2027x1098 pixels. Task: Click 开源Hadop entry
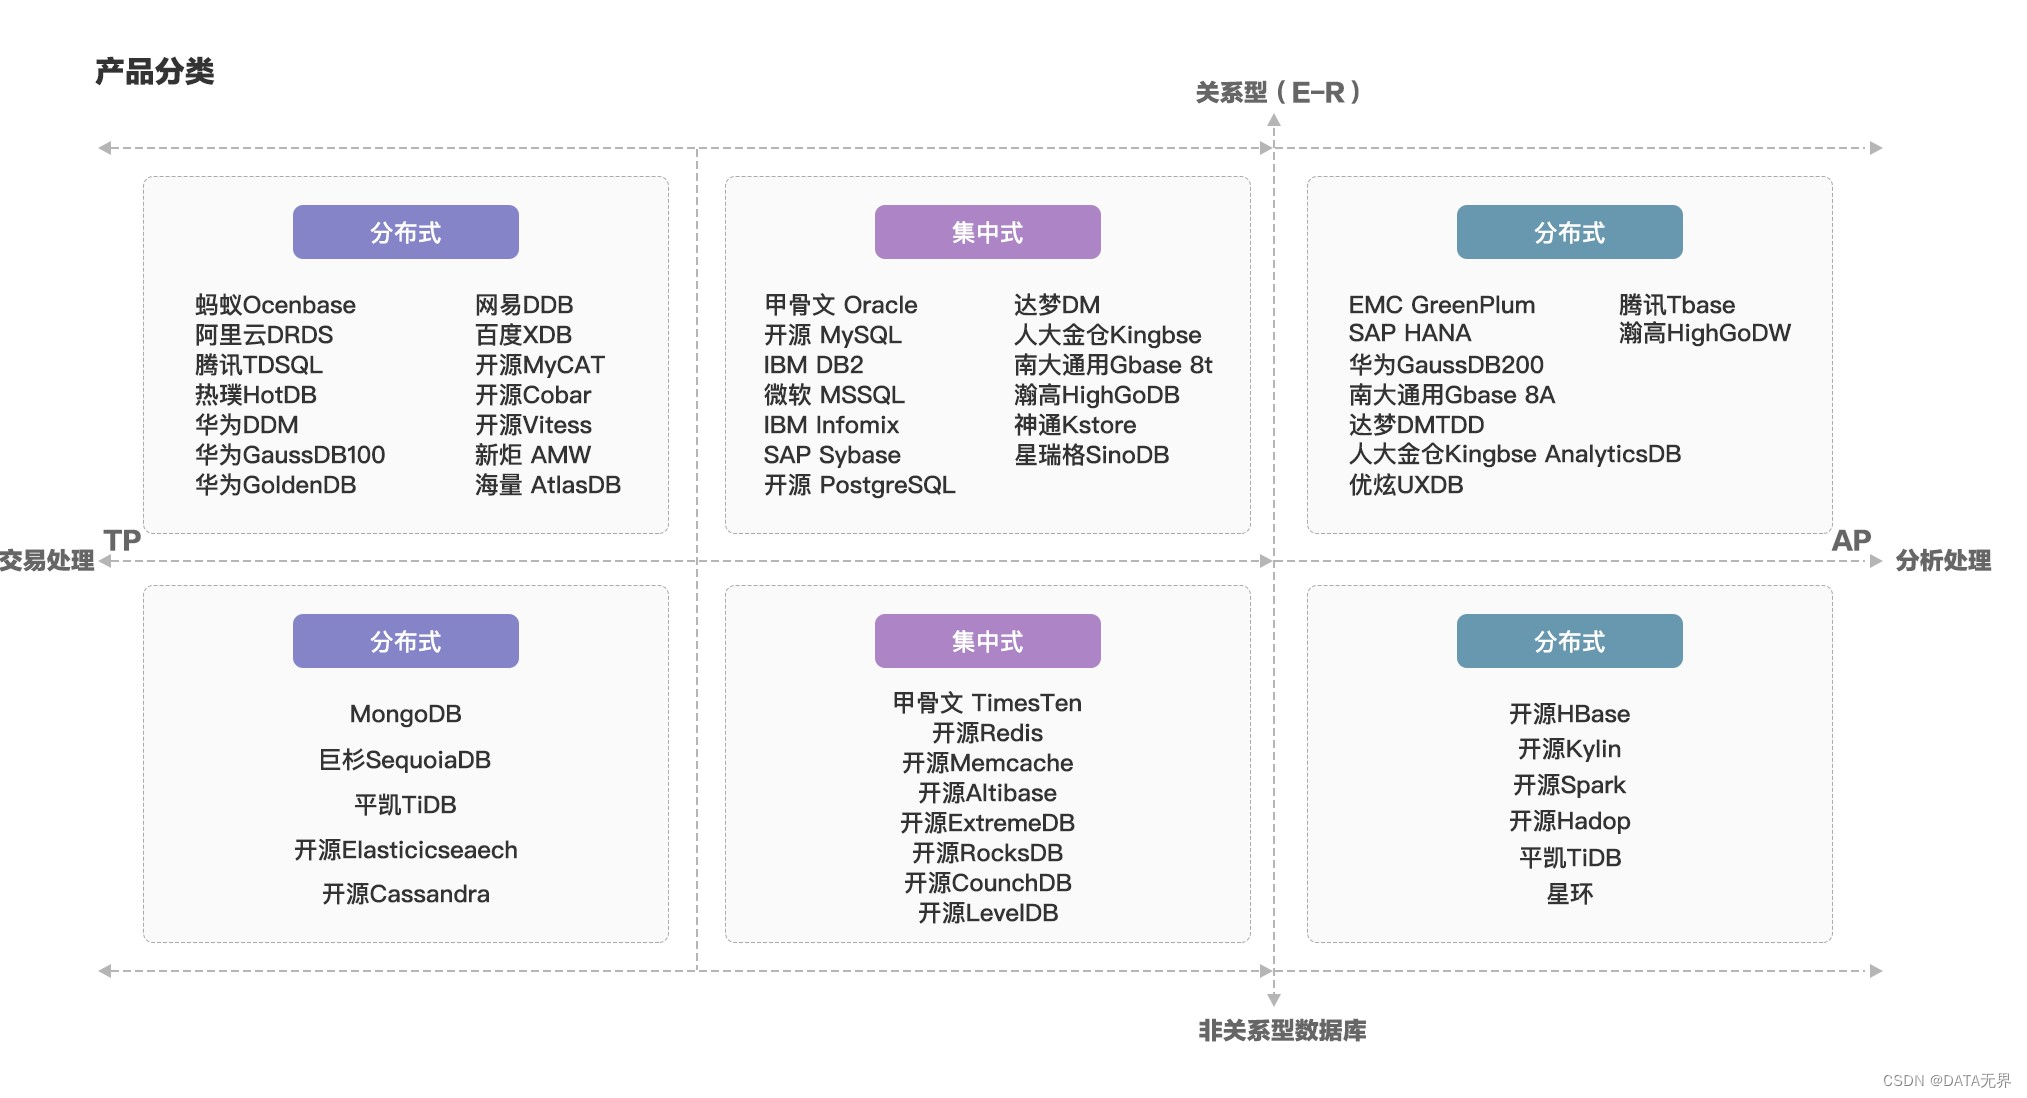pyautogui.click(x=1570, y=821)
